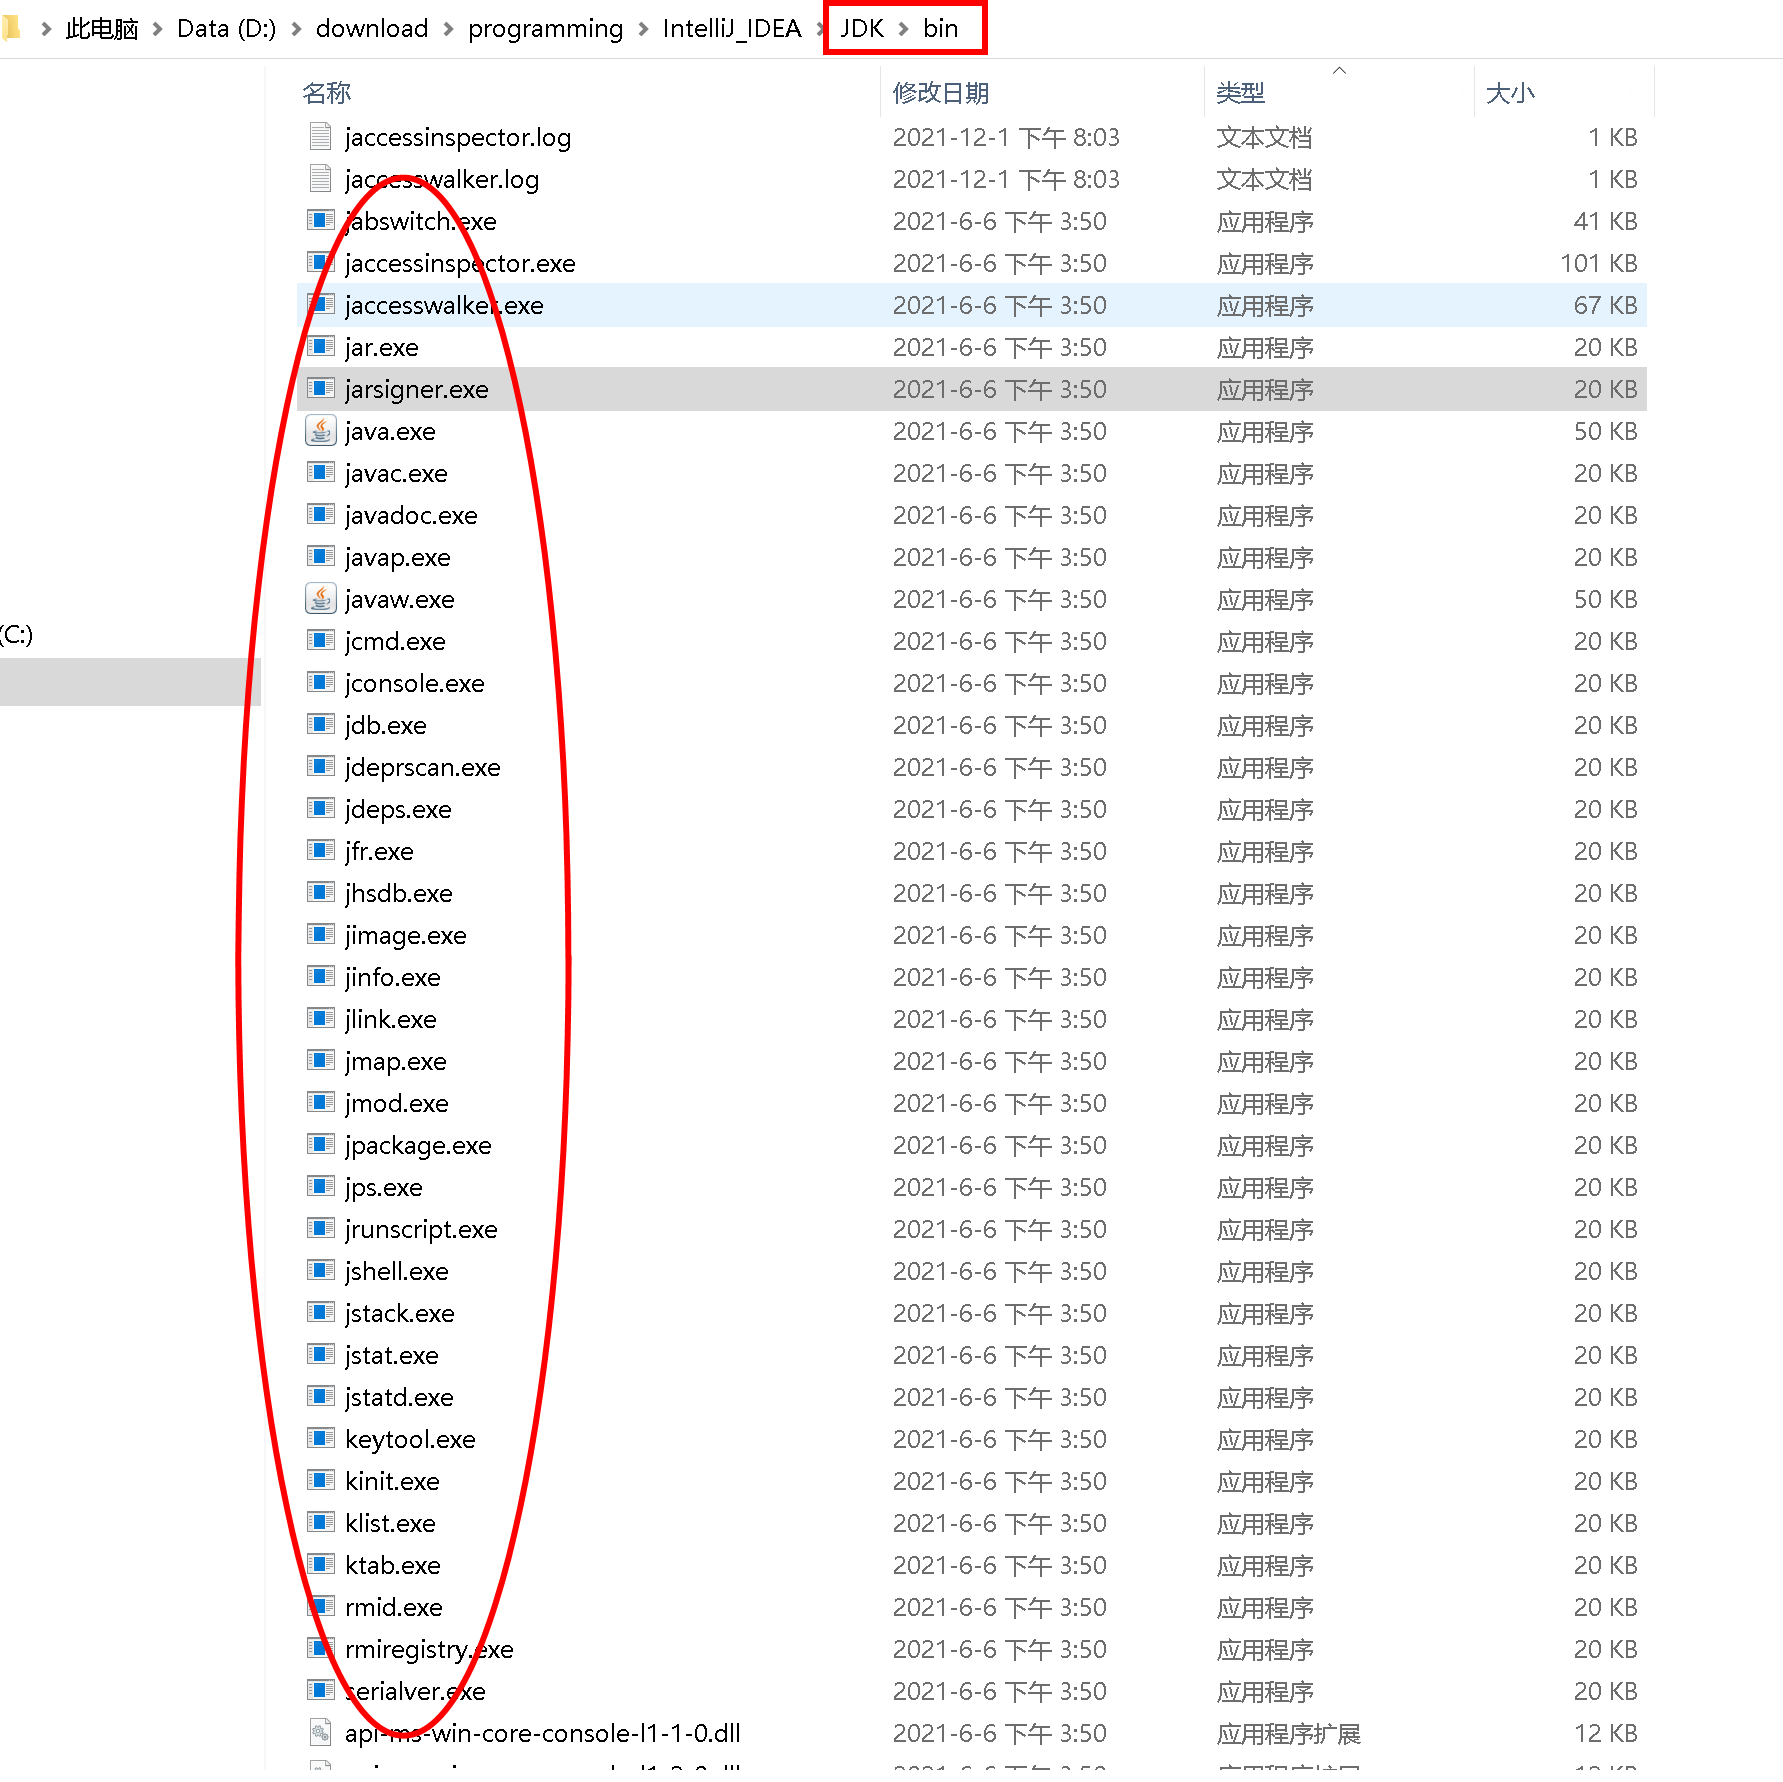Viewport: 1783px width, 1782px height.
Task: Click the jdeprscan.exe application icon
Action: point(320,766)
